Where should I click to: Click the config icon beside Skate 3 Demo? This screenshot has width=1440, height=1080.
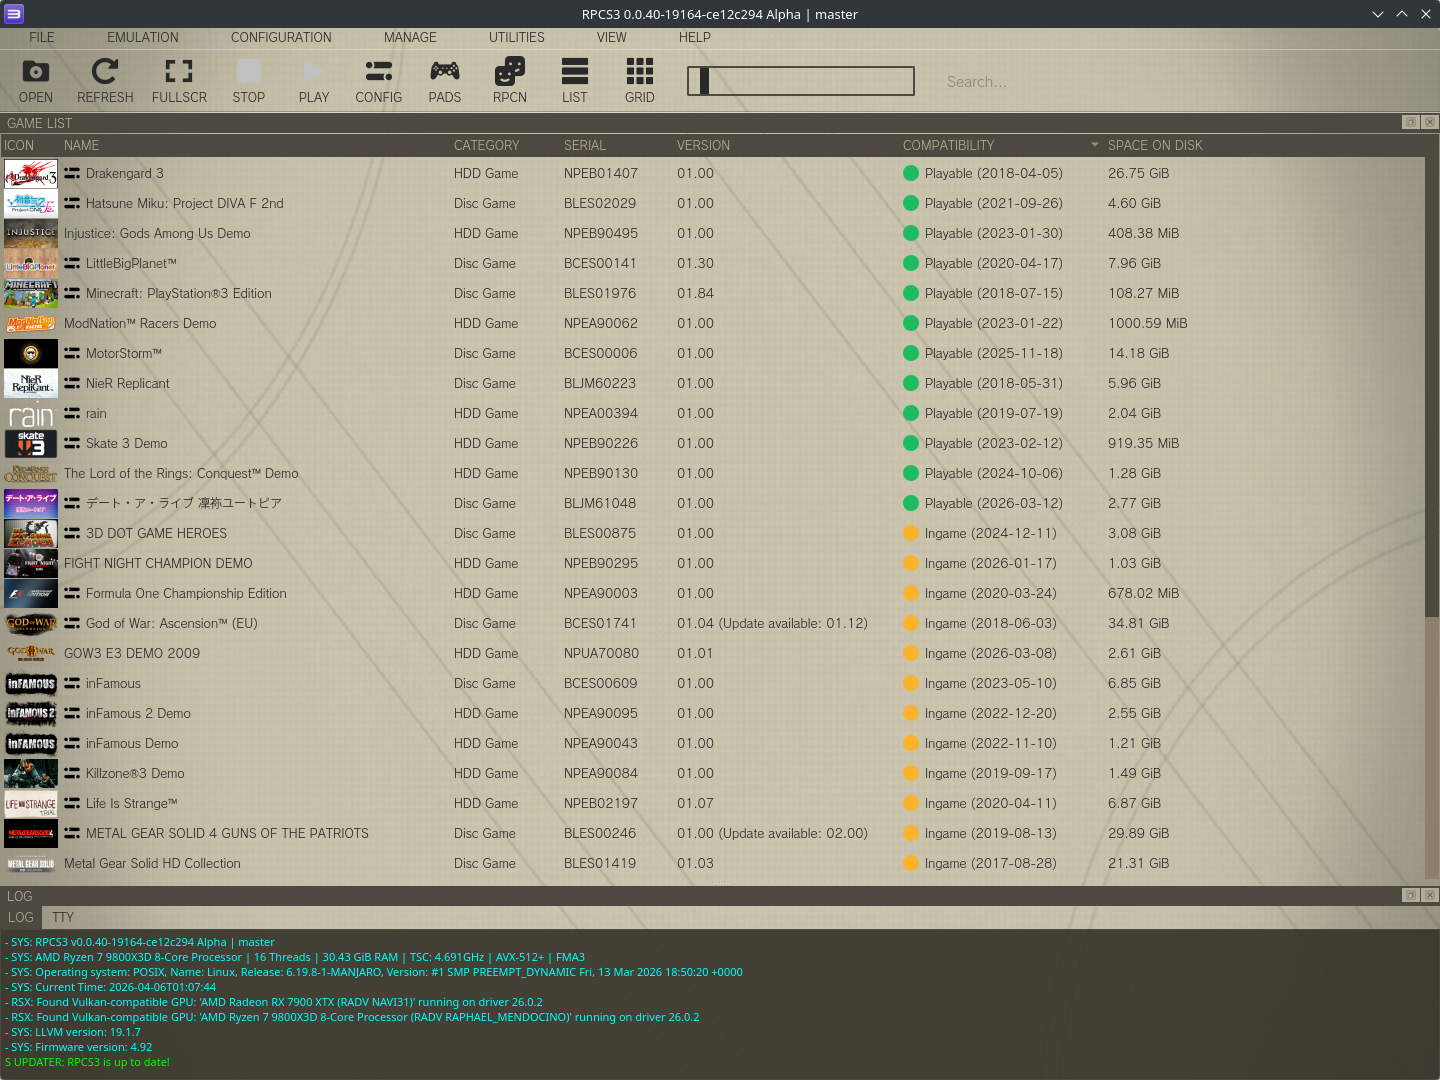(72, 443)
